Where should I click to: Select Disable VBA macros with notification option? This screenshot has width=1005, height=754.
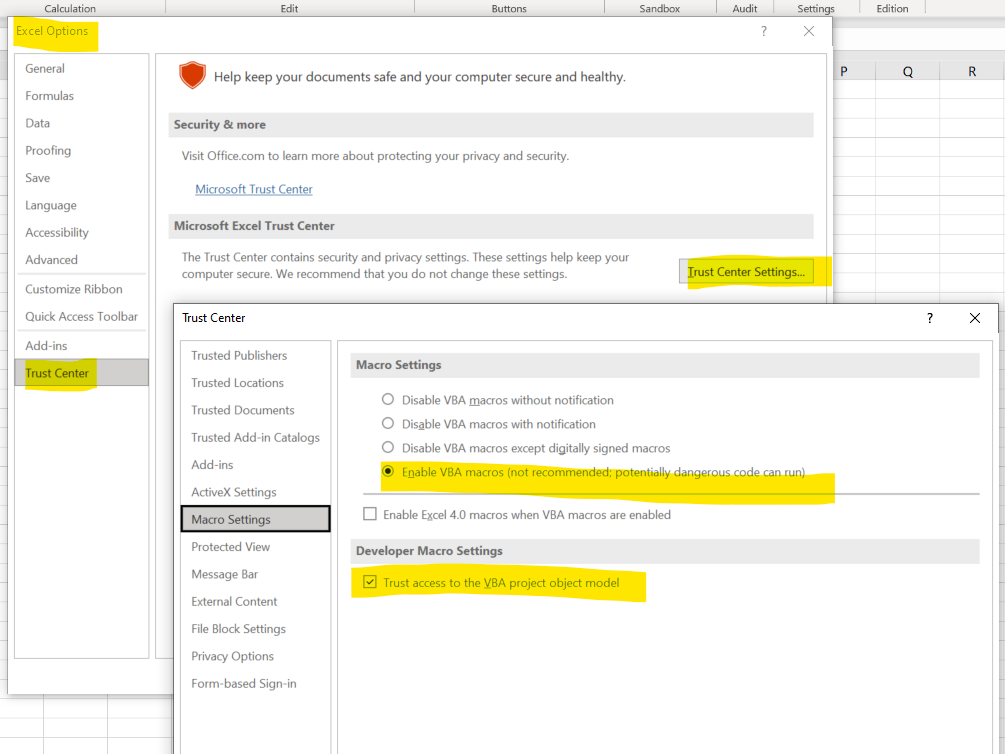pyautogui.click(x=388, y=424)
